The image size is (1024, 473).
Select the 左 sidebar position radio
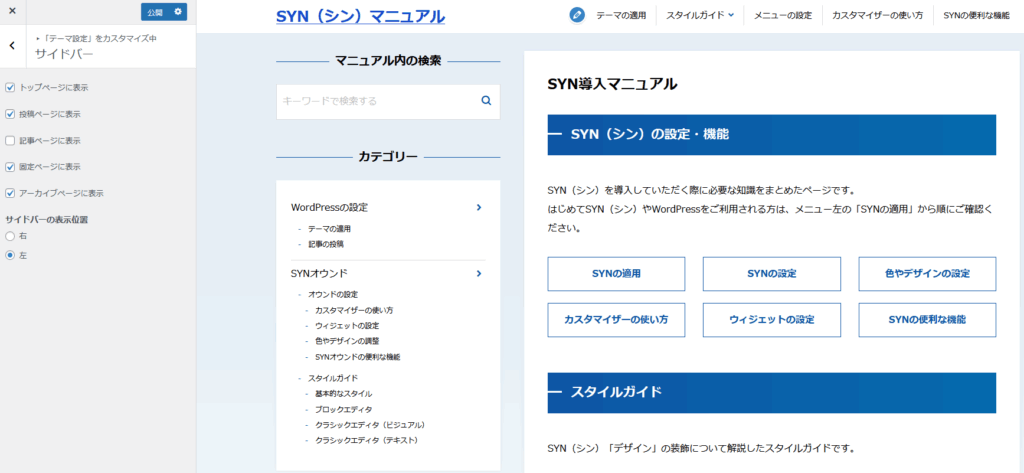coord(10,255)
